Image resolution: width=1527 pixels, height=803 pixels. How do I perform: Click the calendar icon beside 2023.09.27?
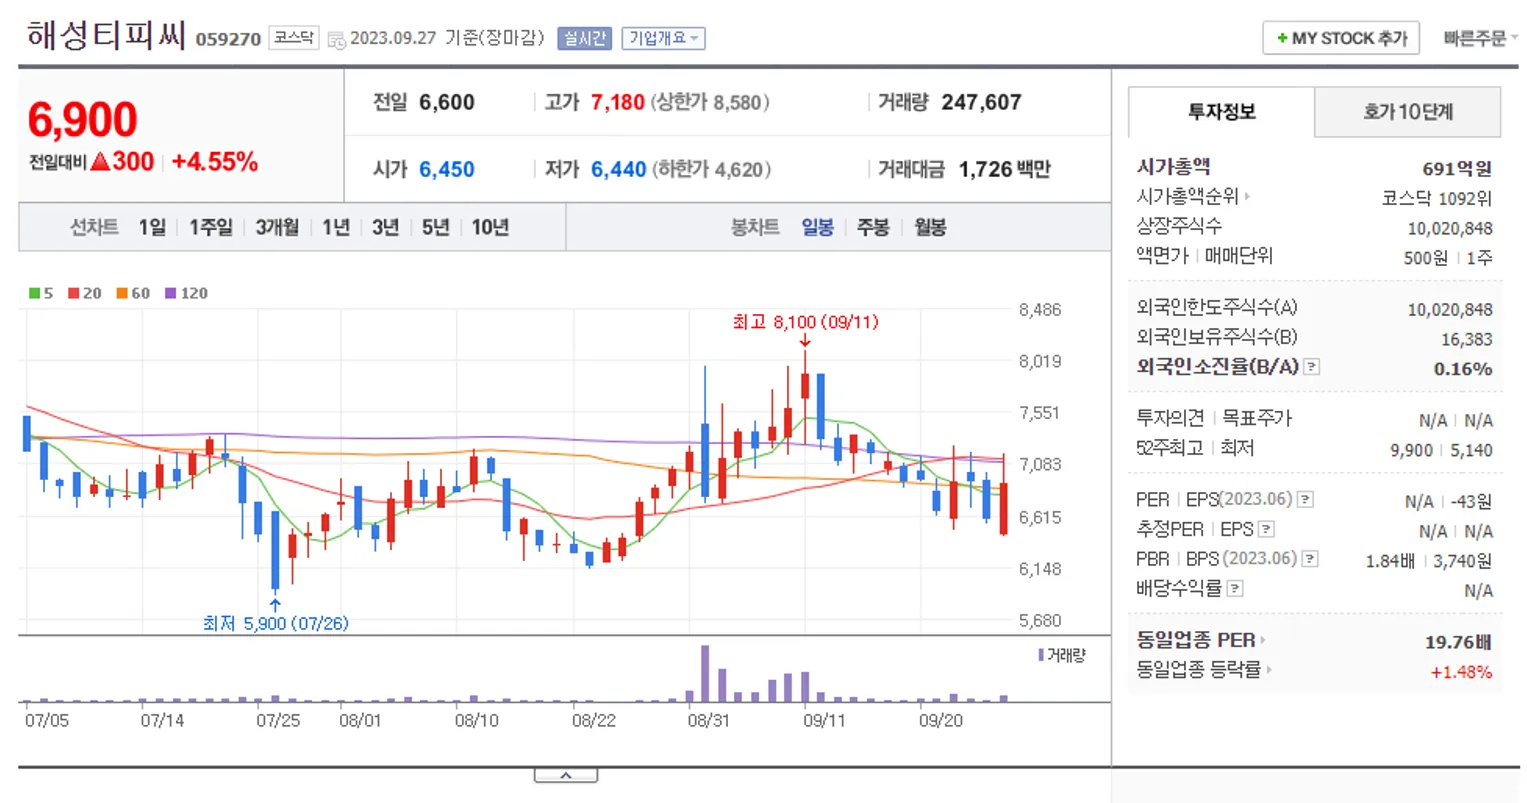(336, 39)
